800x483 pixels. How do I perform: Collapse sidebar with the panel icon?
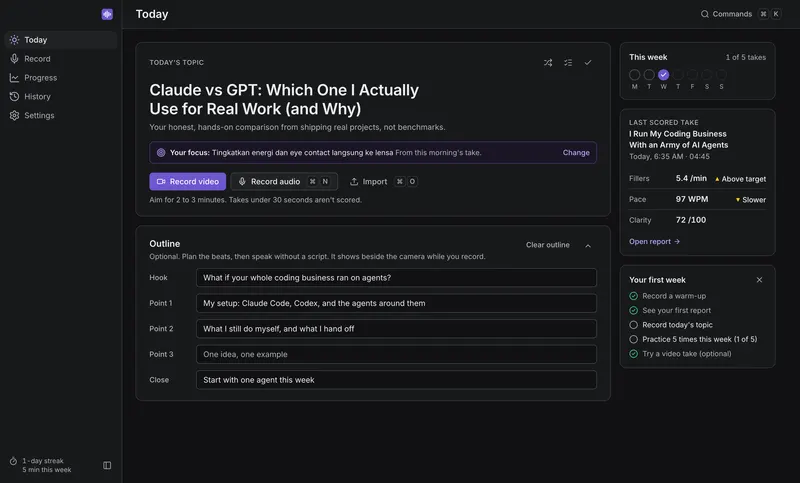(x=107, y=465)
